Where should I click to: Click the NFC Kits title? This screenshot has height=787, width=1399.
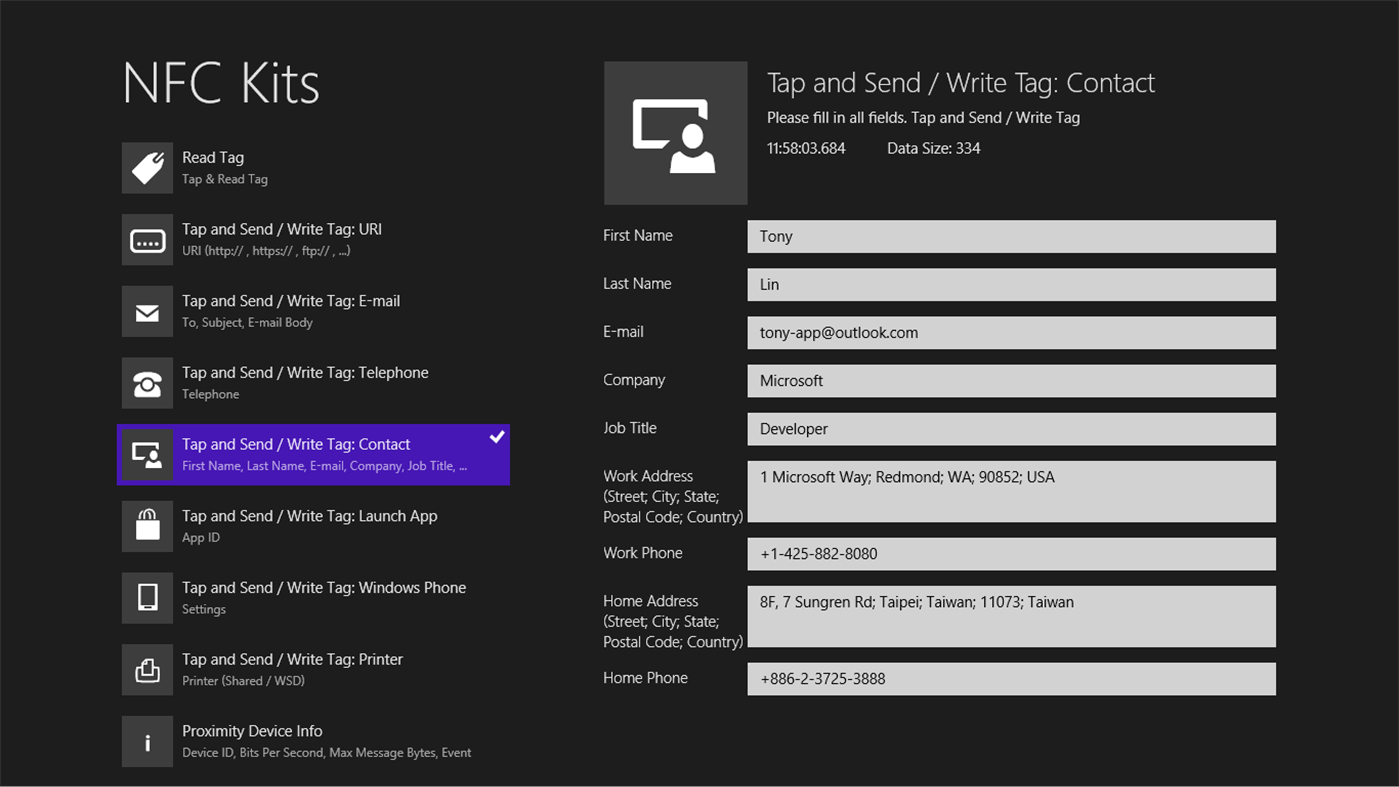tap(220, 84)
